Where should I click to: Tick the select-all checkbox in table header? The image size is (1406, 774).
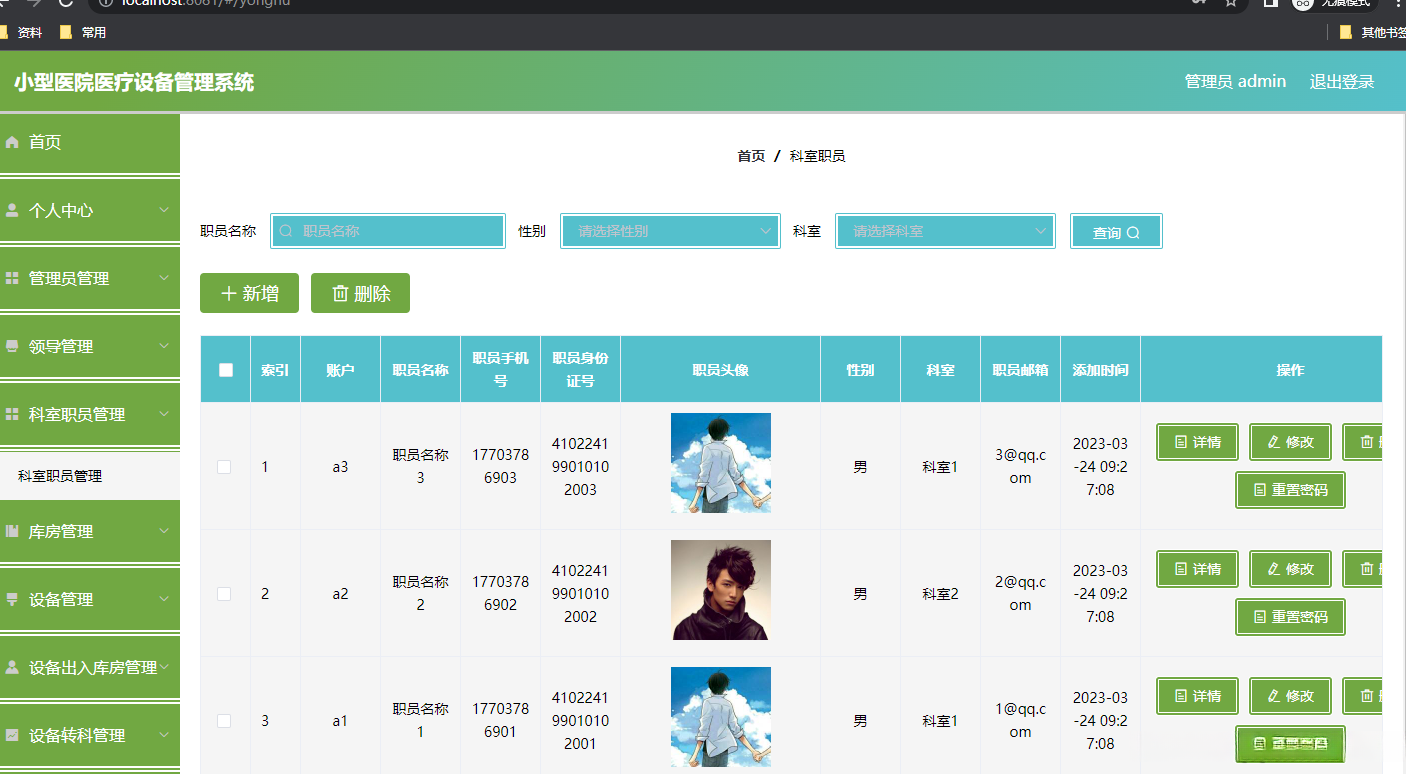[226, 370]
